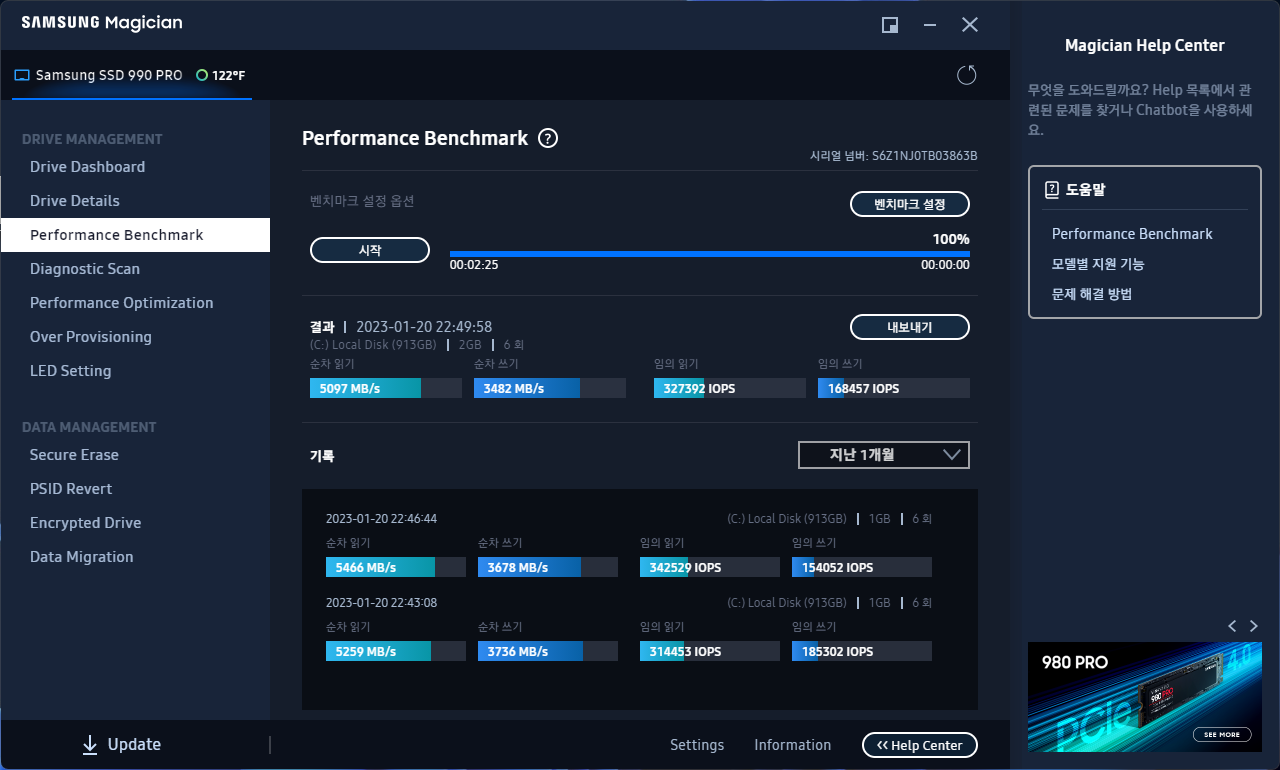The image size is (1280, 770).
Task: Click the elapsed time 00:02:25
Action: [474, 265]
